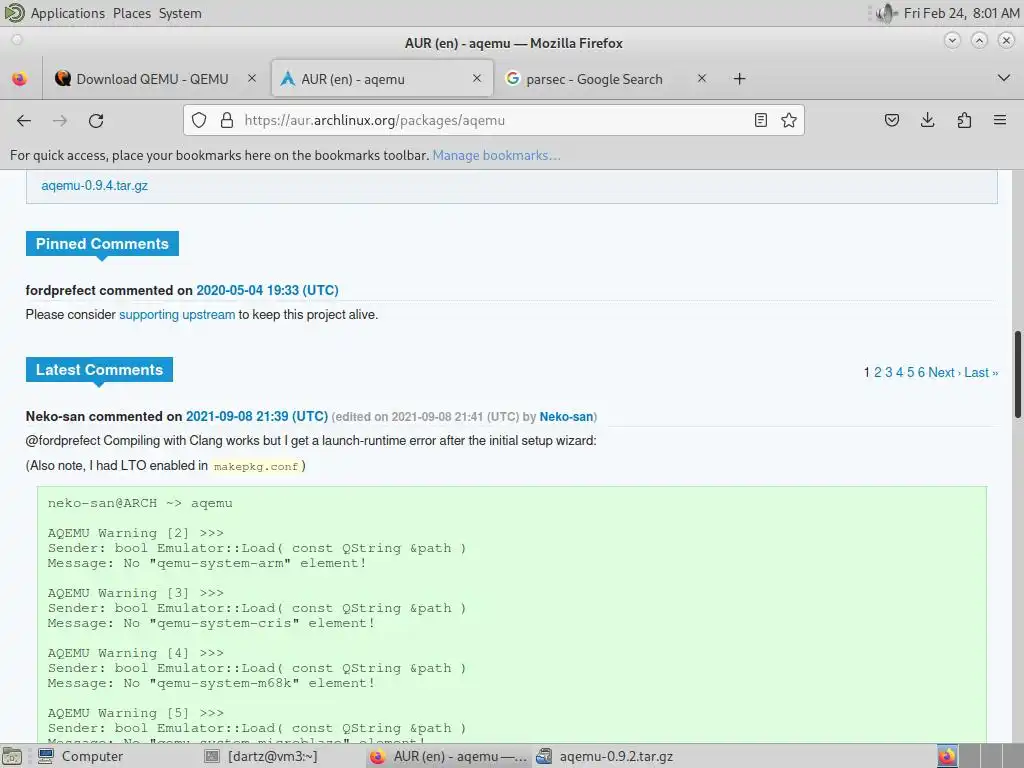Viewport: 1024px width, 768px height.
Task: Open the Downloads panel icon
Action: point(927,120)
